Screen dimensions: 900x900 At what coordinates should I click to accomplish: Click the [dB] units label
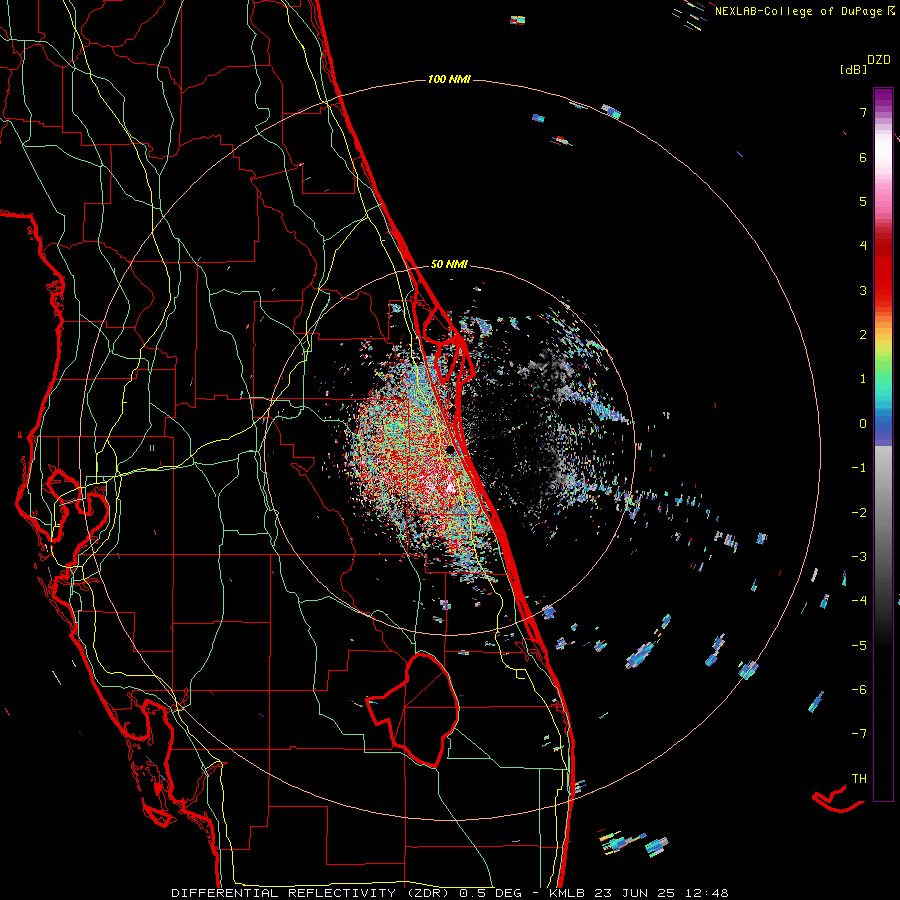pos(853,69)
